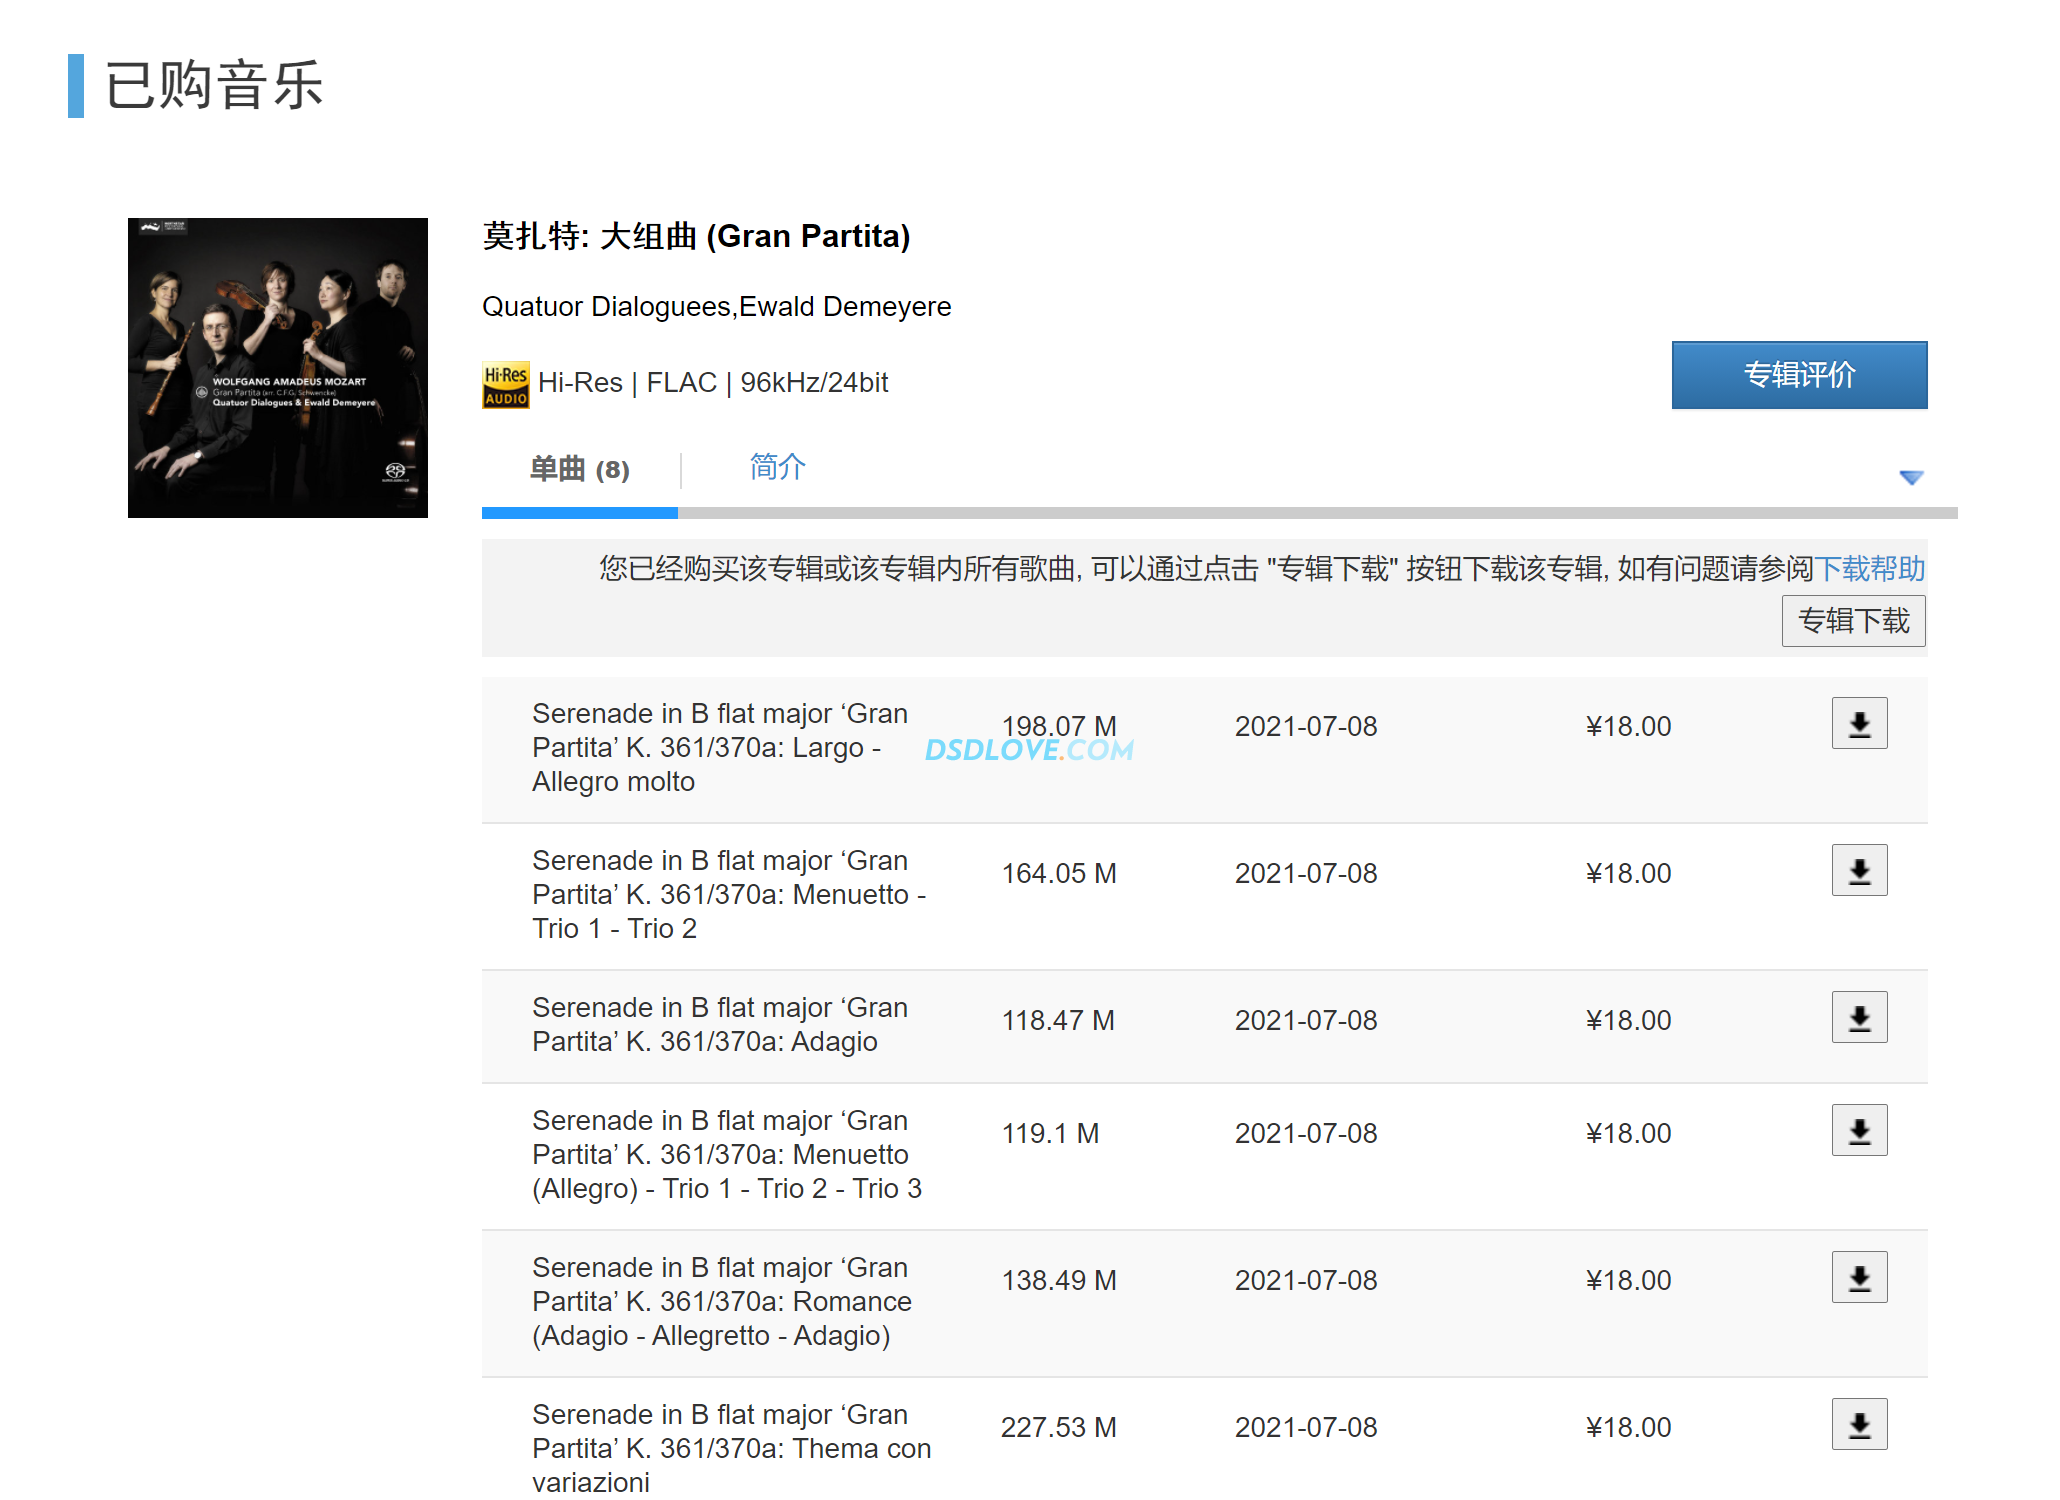Download the Menuetto - Trio 1 - Trio 2 track
The width and height of the screenshot is (2060, 1500).
coord(1859,870)
